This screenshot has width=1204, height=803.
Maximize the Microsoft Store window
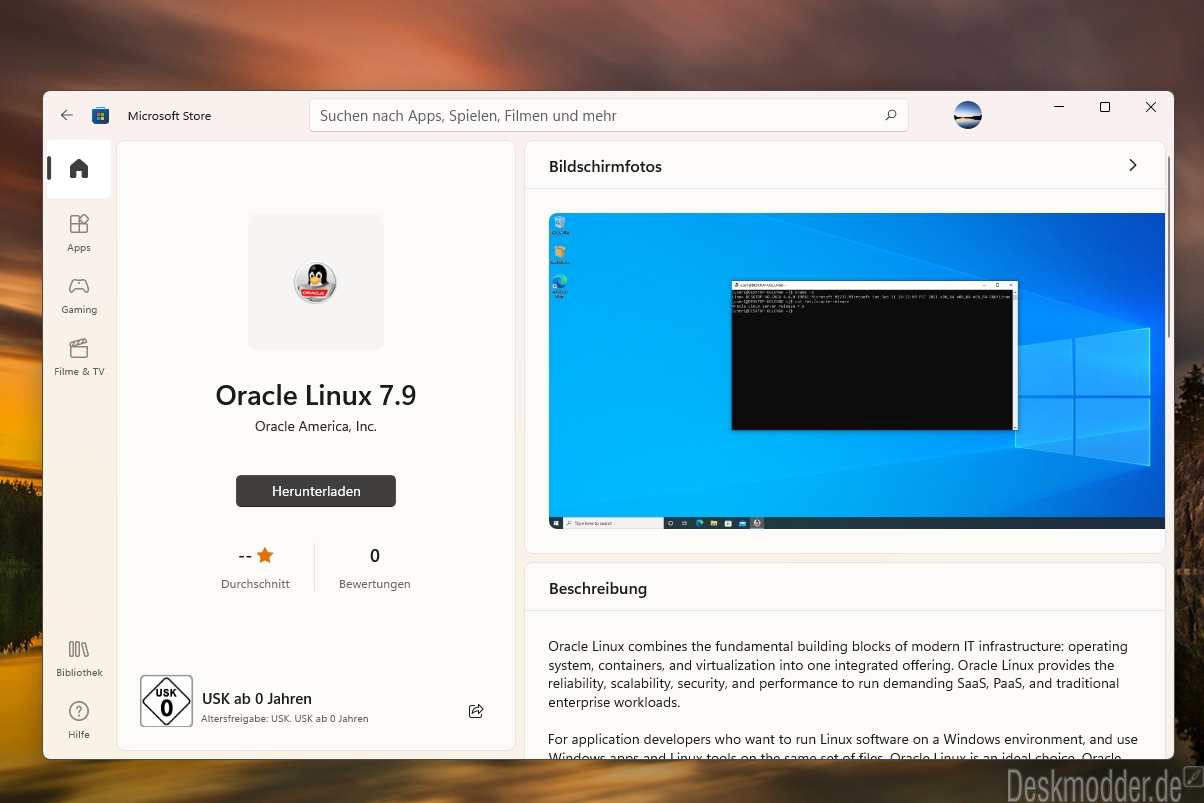[x=1105, y=107]
